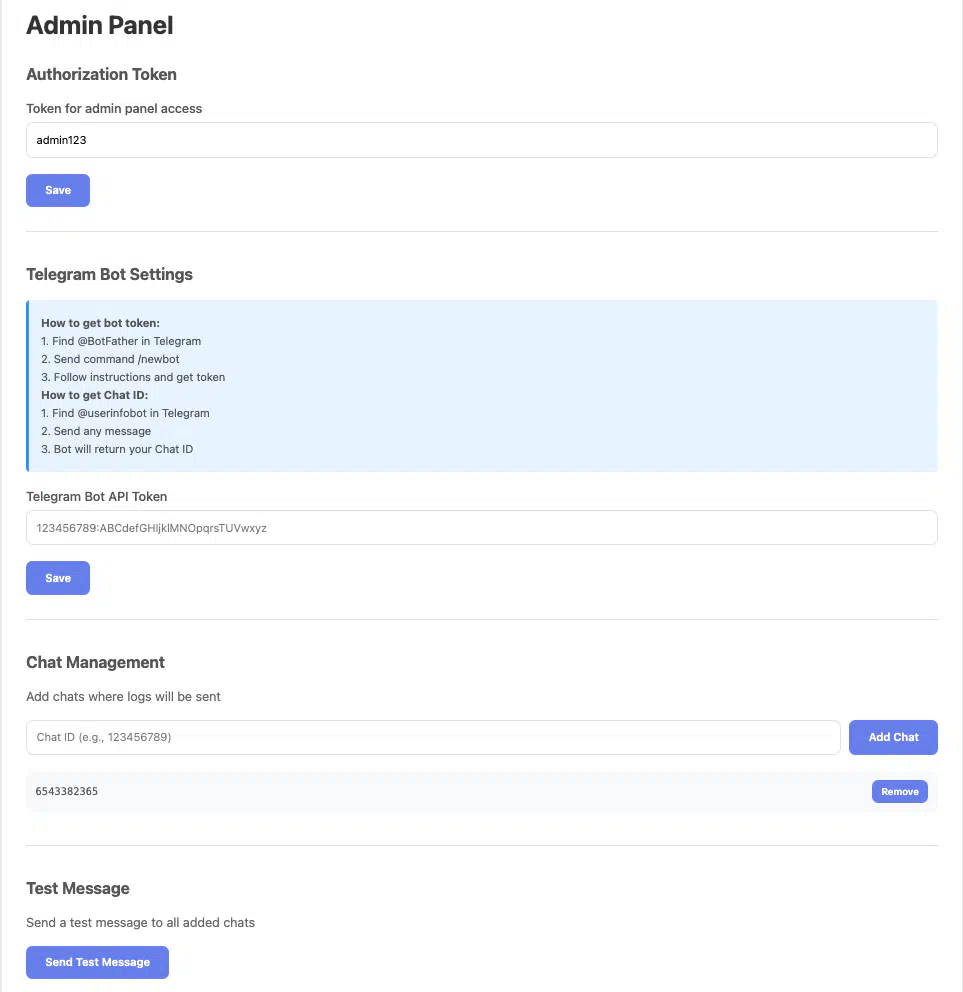The width and height of the screenshot is (963, 992).
Task: Click the "Token for admin panel access" label
Action: [x=114, y=108]
